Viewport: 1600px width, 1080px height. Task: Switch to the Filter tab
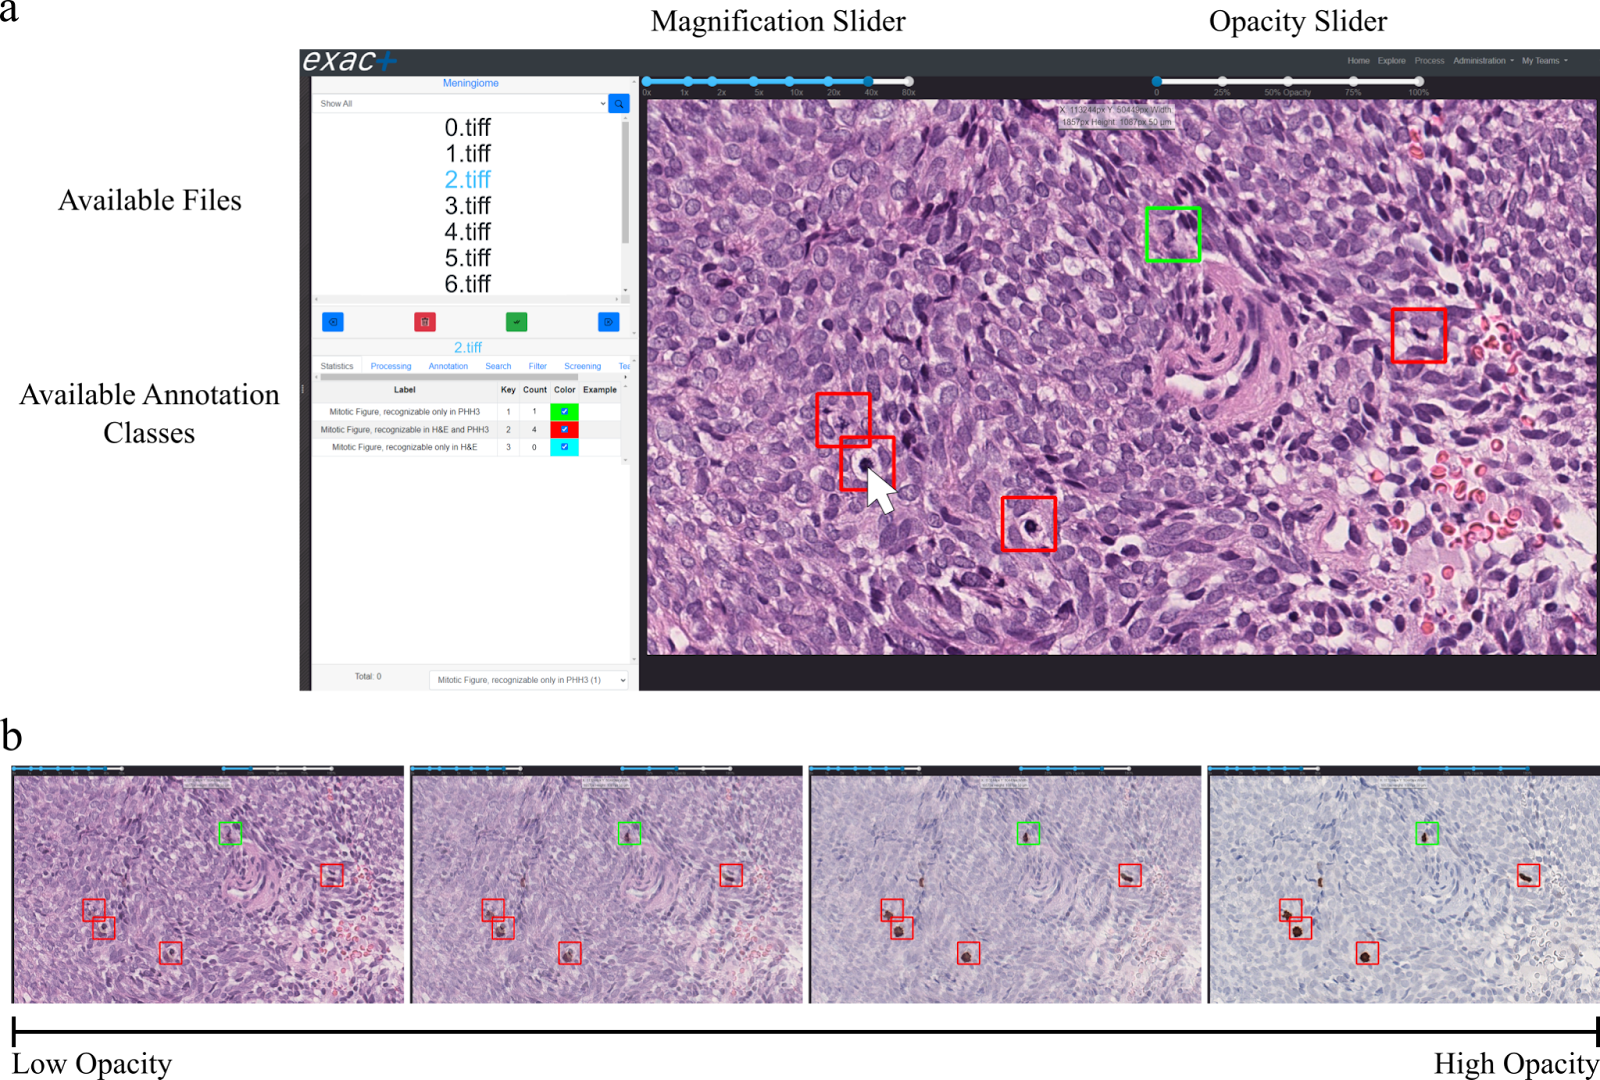click(x=537, y=366)
